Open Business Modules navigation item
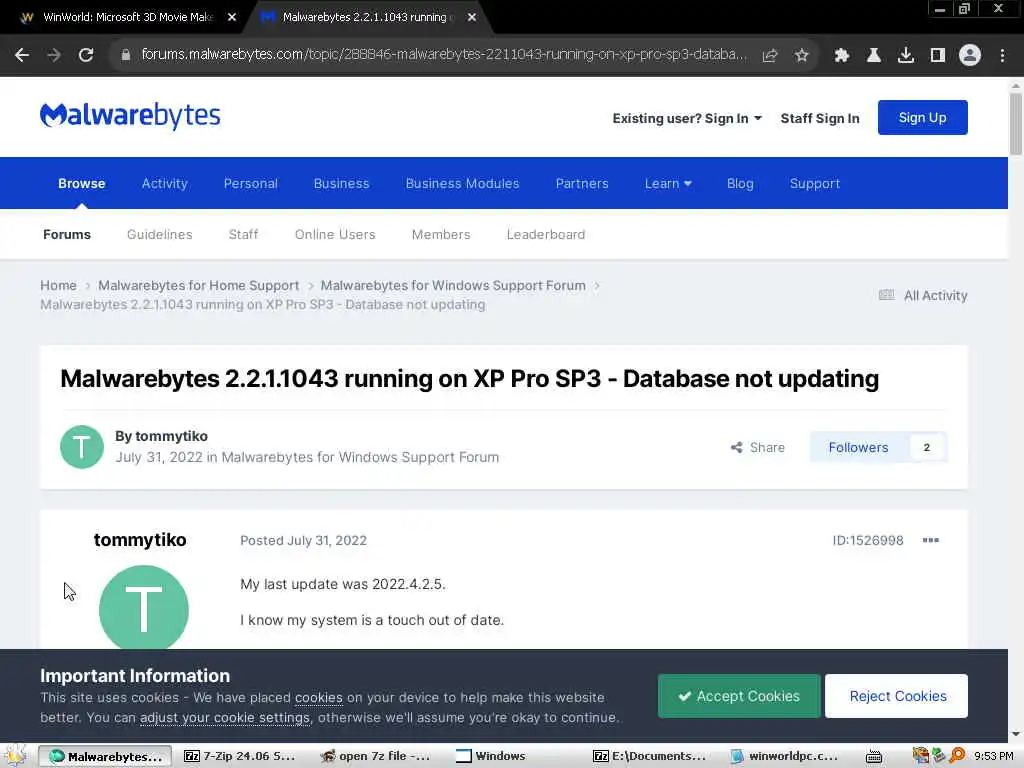The height and width of the screenshot is (768, 1024). 462,184
